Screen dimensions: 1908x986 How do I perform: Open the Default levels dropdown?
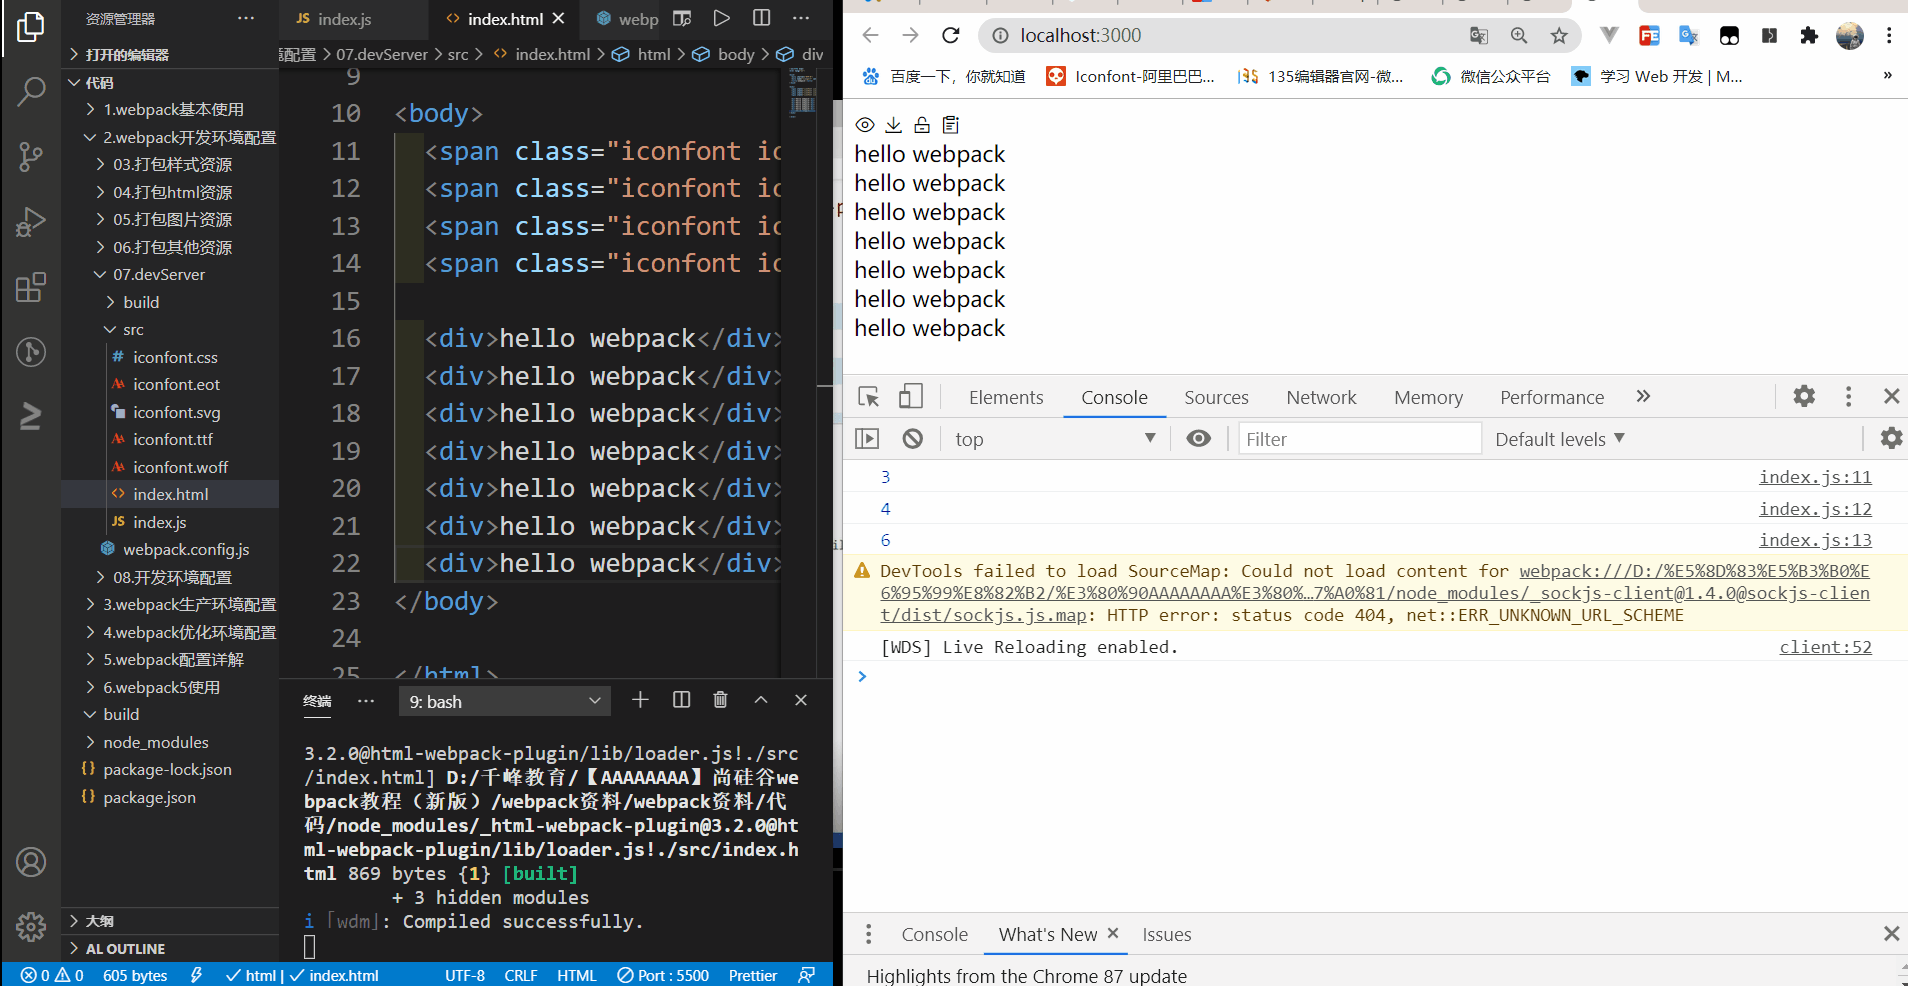click(x=1560, y=439)
